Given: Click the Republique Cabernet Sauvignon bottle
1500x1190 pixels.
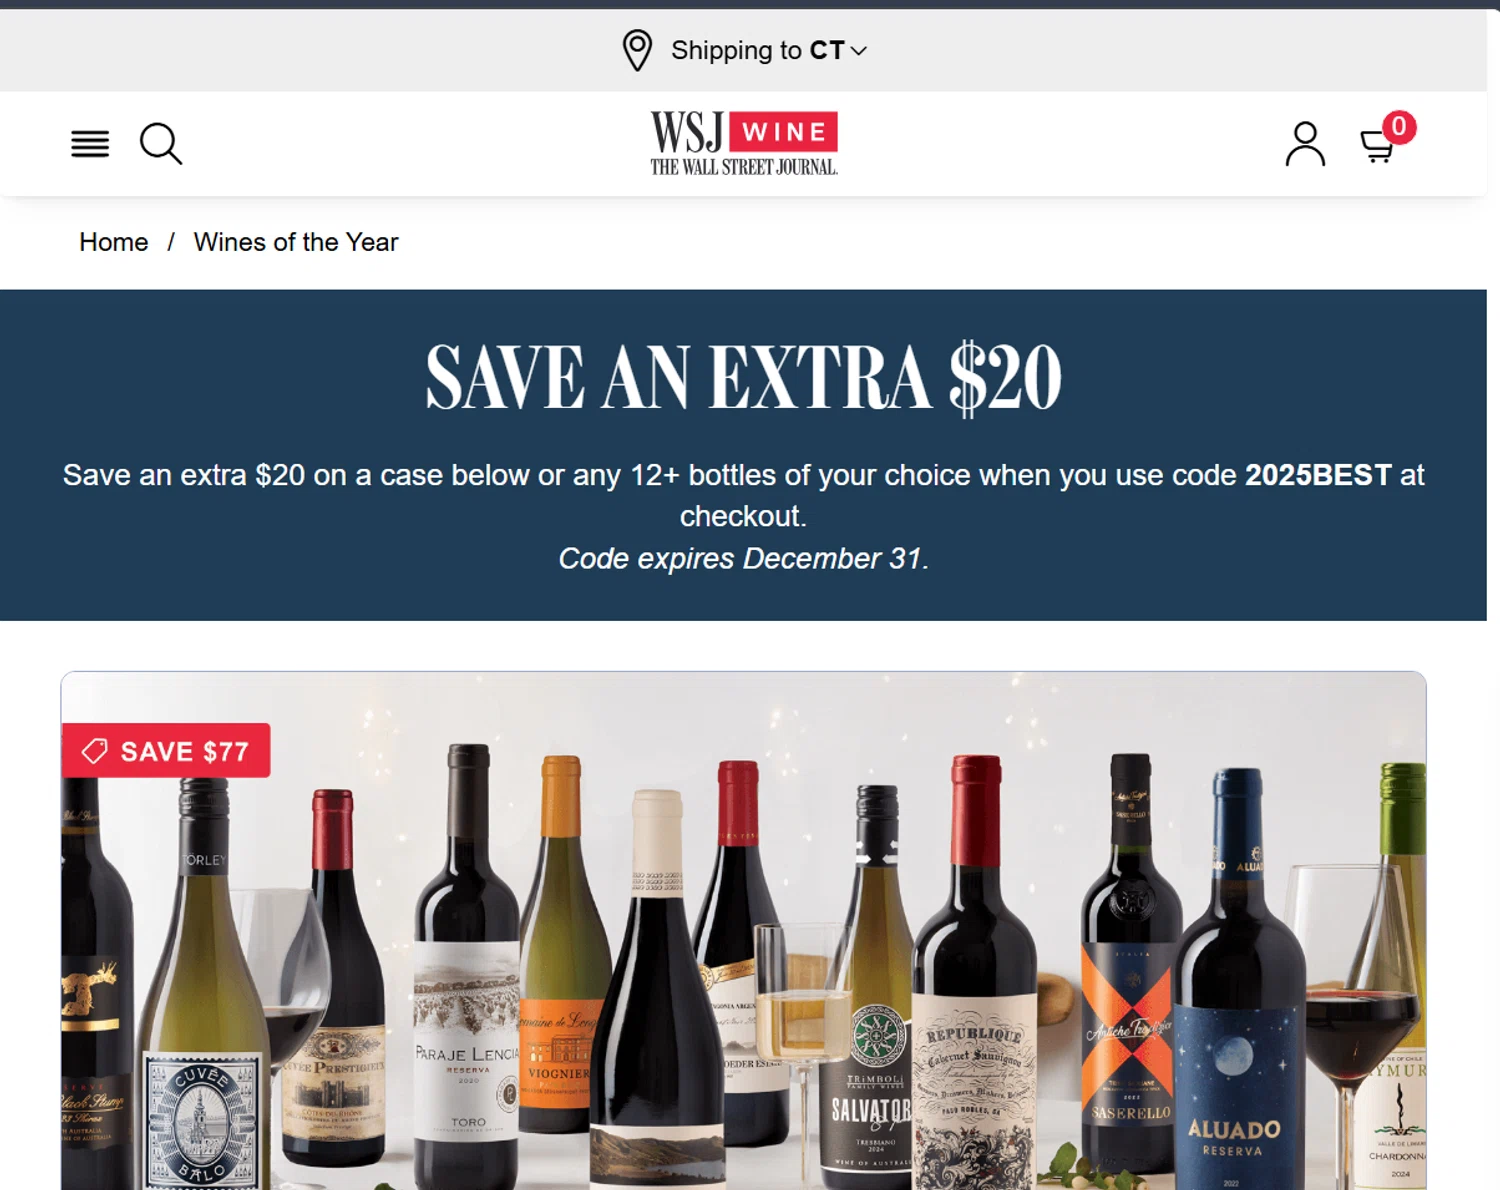Looking at the screenshot, I should point(975,975).
